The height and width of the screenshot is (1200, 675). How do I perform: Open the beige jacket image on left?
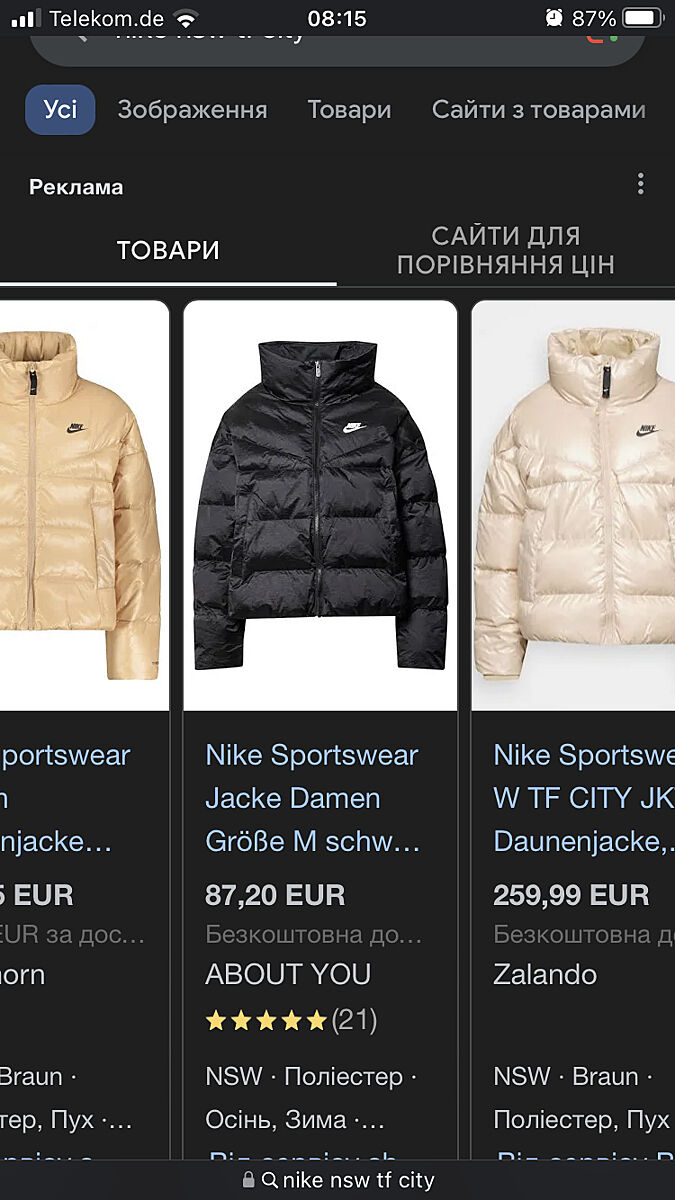[84, 506]
